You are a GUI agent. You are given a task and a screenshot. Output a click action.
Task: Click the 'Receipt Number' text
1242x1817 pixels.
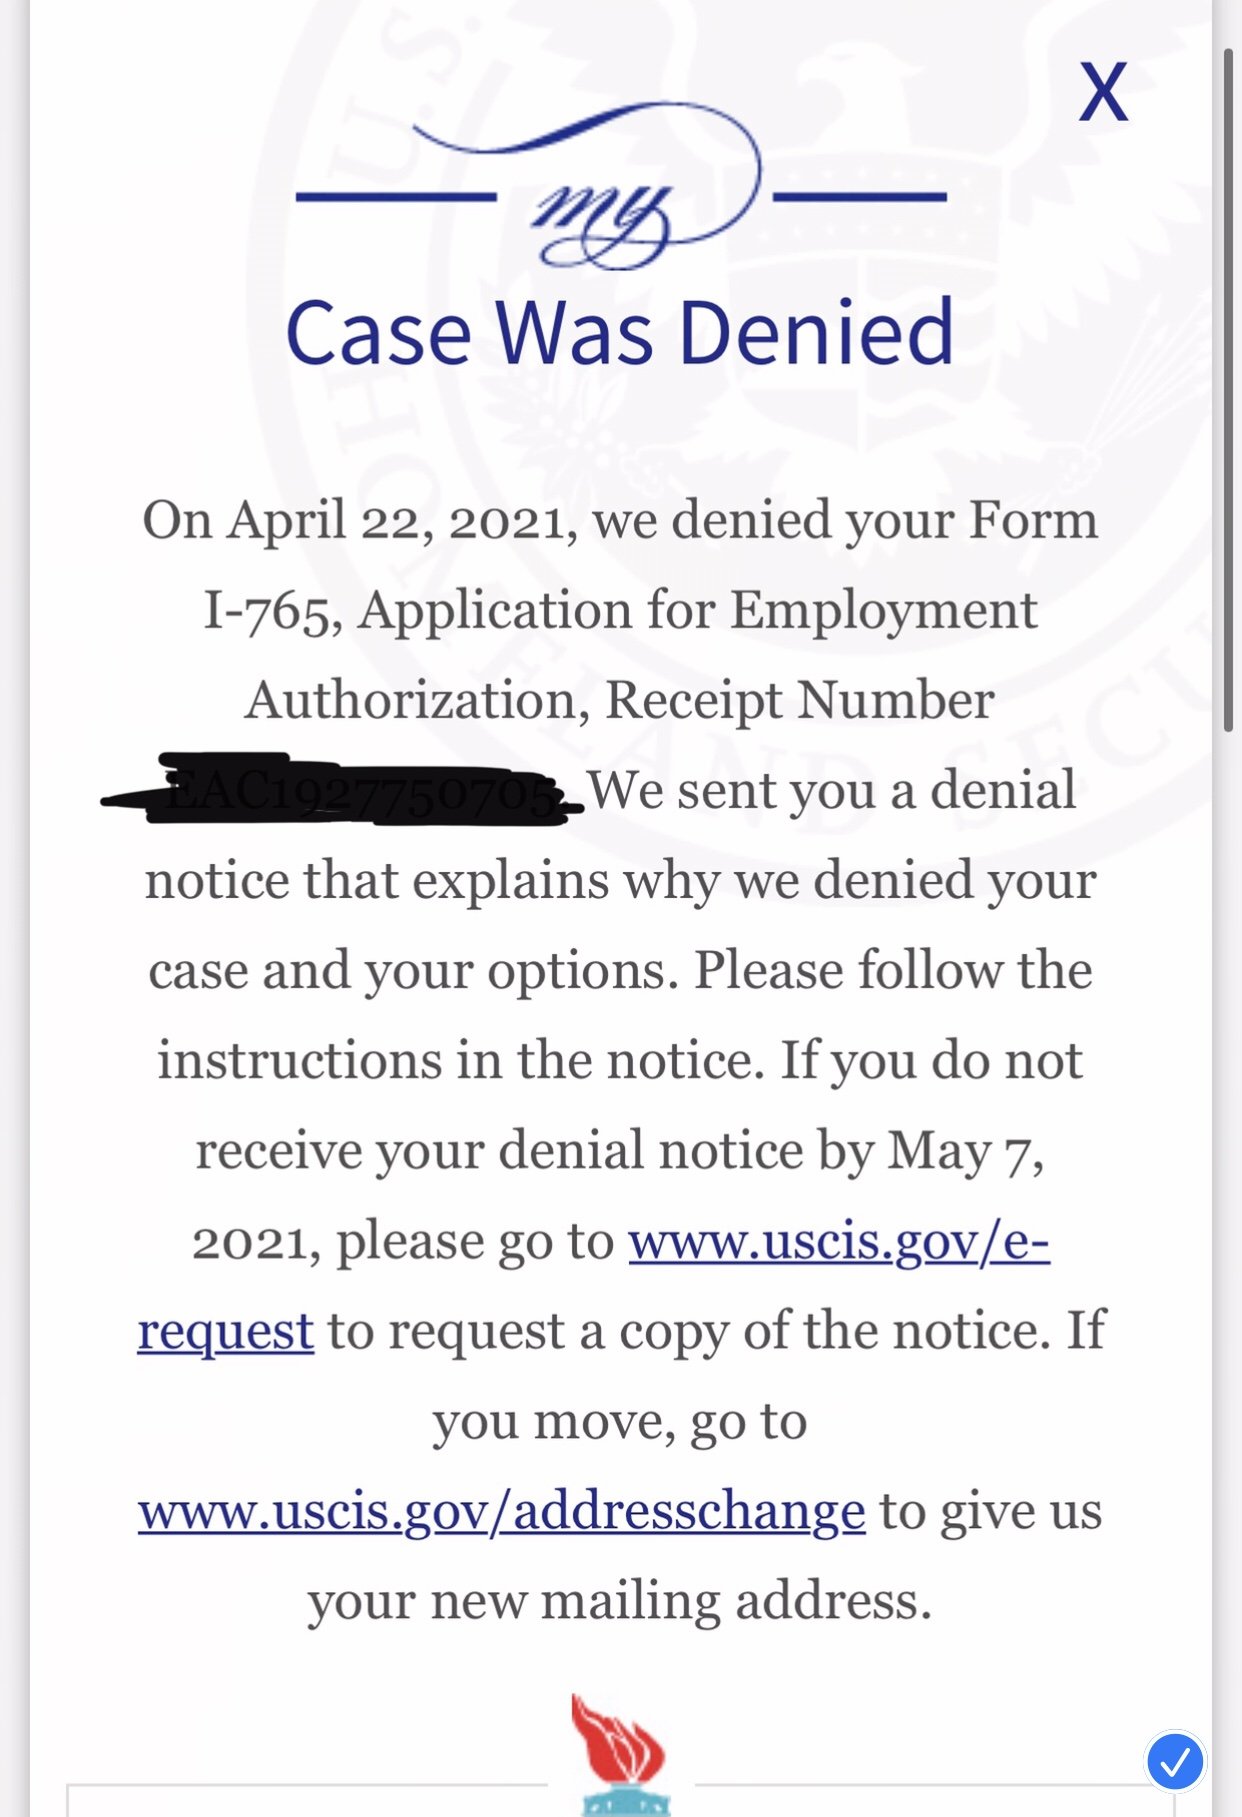tap(800, 700)
